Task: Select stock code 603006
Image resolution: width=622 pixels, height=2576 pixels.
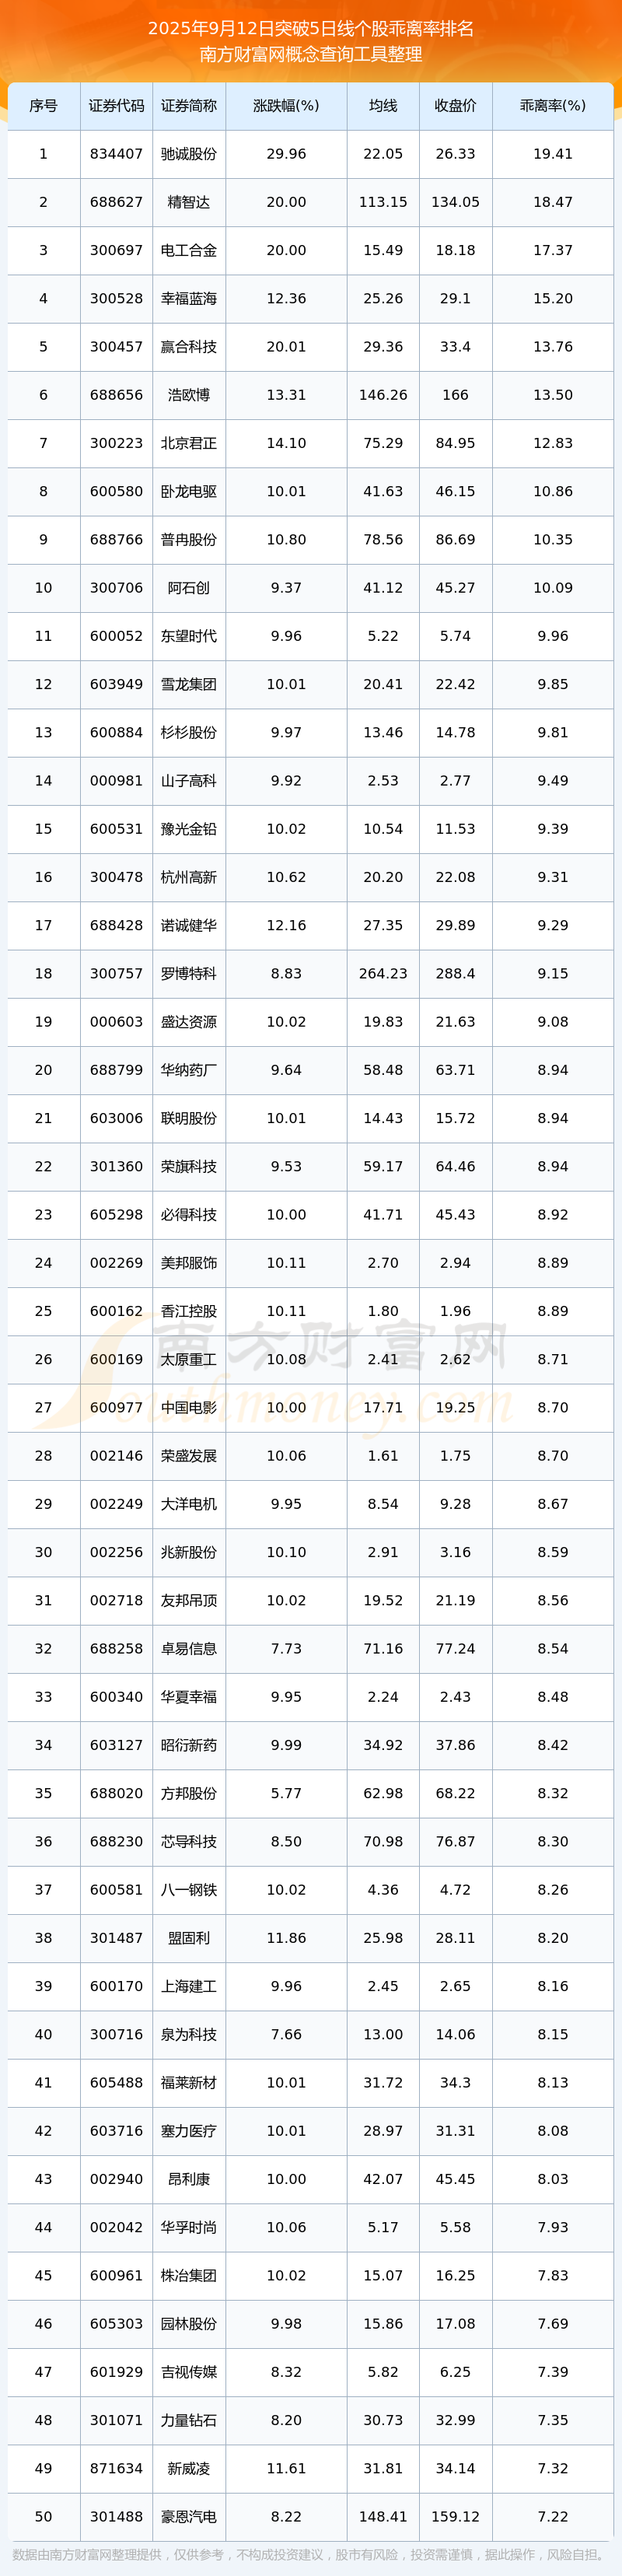Action: tap(116, 1118)
